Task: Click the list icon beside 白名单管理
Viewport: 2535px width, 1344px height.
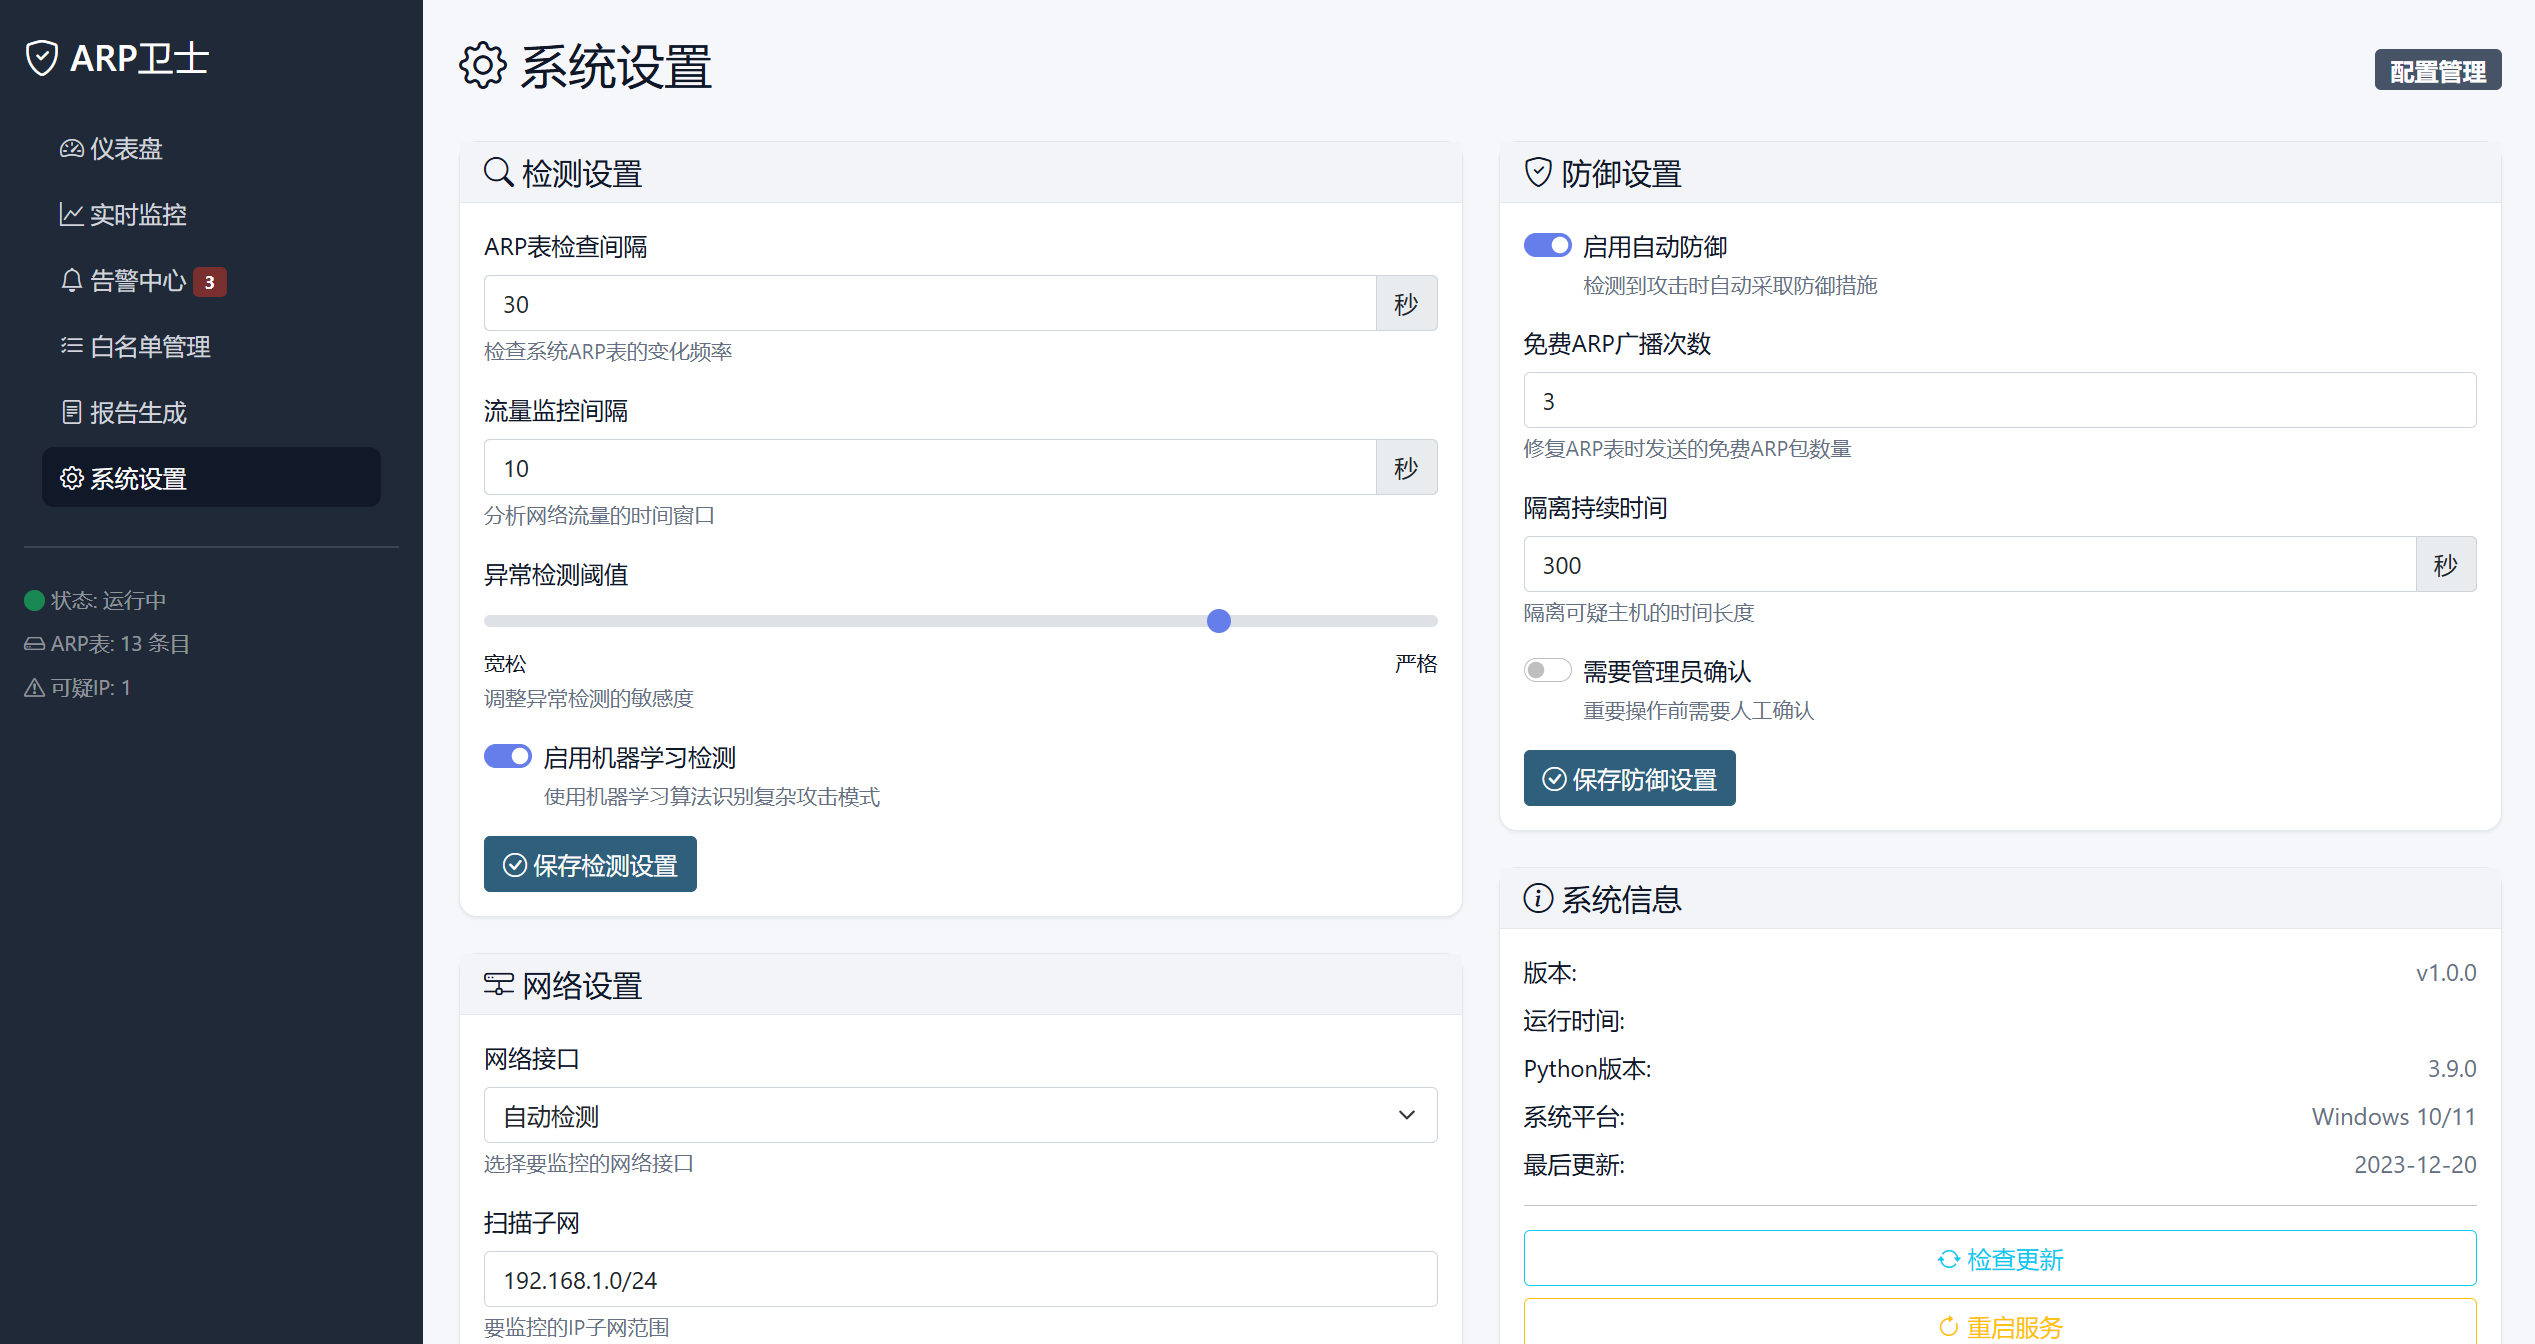Action: click(71, 346)
